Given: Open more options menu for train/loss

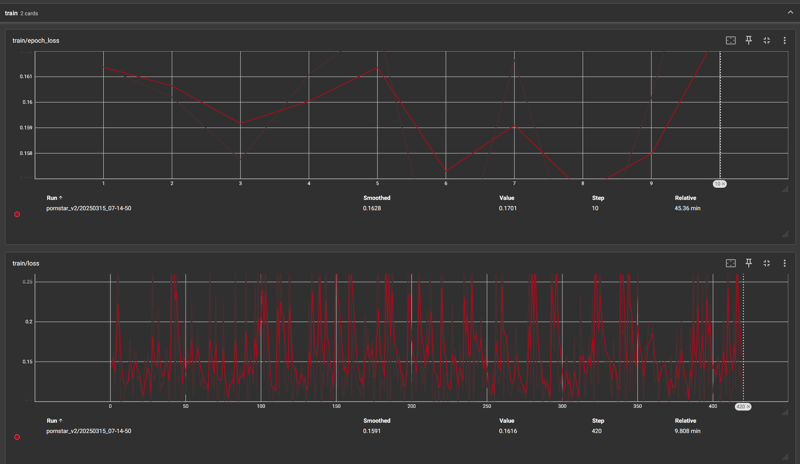Looking at the screenshot, I should pyautogui.click(x=784, y=263).
